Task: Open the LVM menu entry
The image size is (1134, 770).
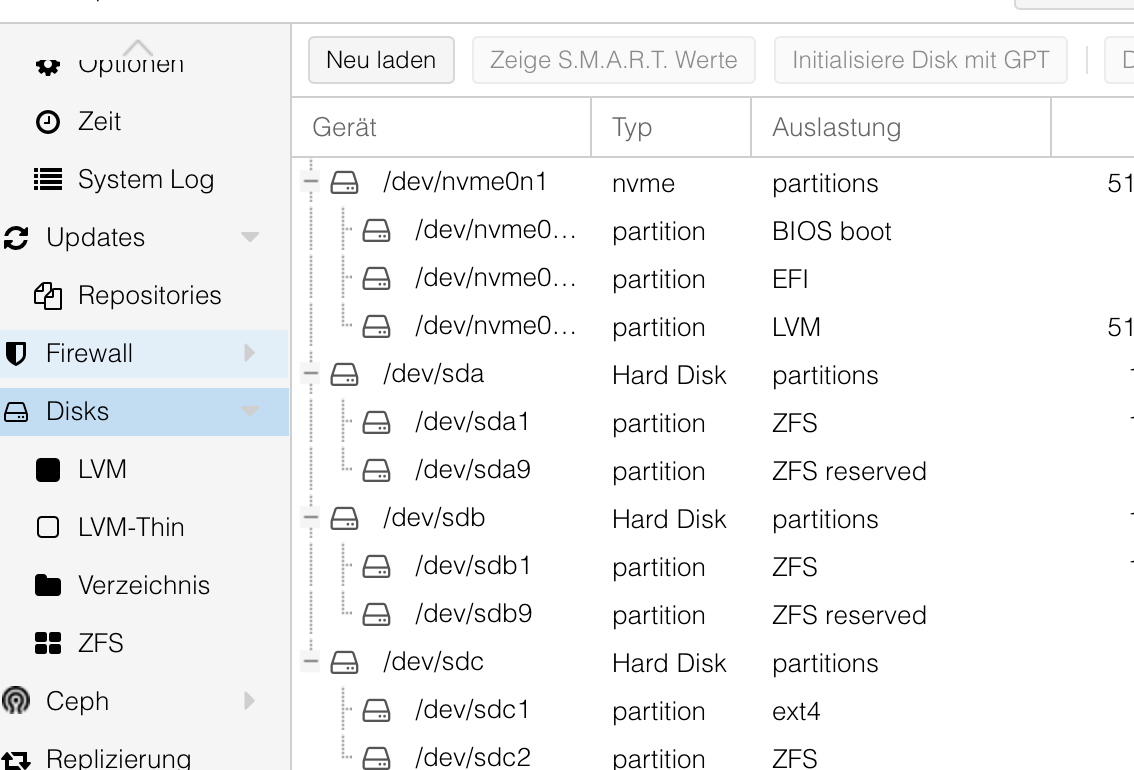Action: pyautogui.click(x=102, y=470)
